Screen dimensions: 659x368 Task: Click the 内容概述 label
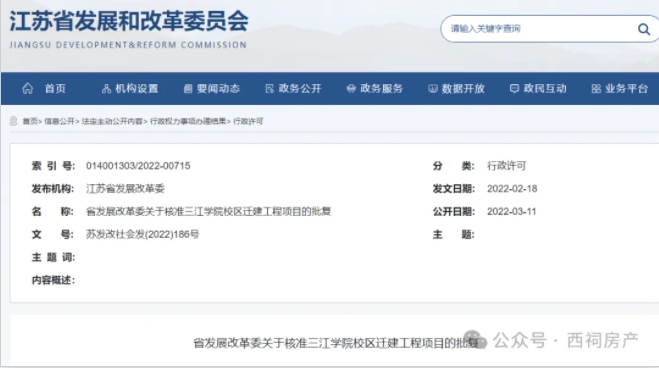pyautogui.click(x=53, y=280)
